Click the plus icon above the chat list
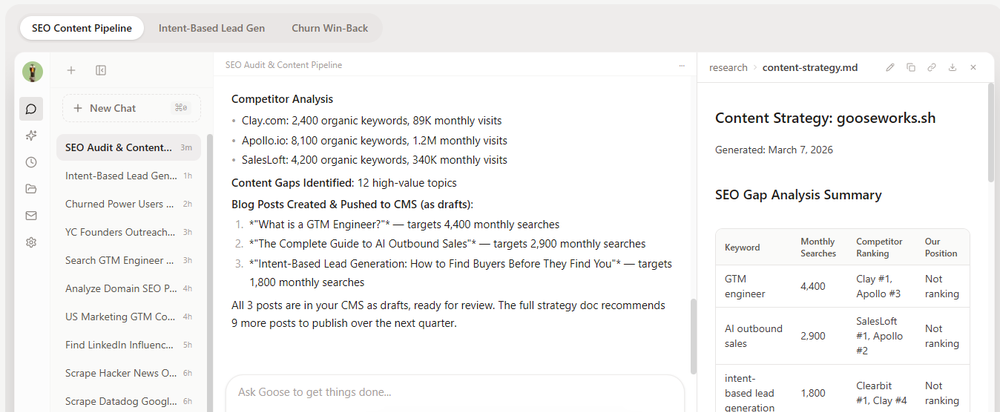 pos(71,70)
